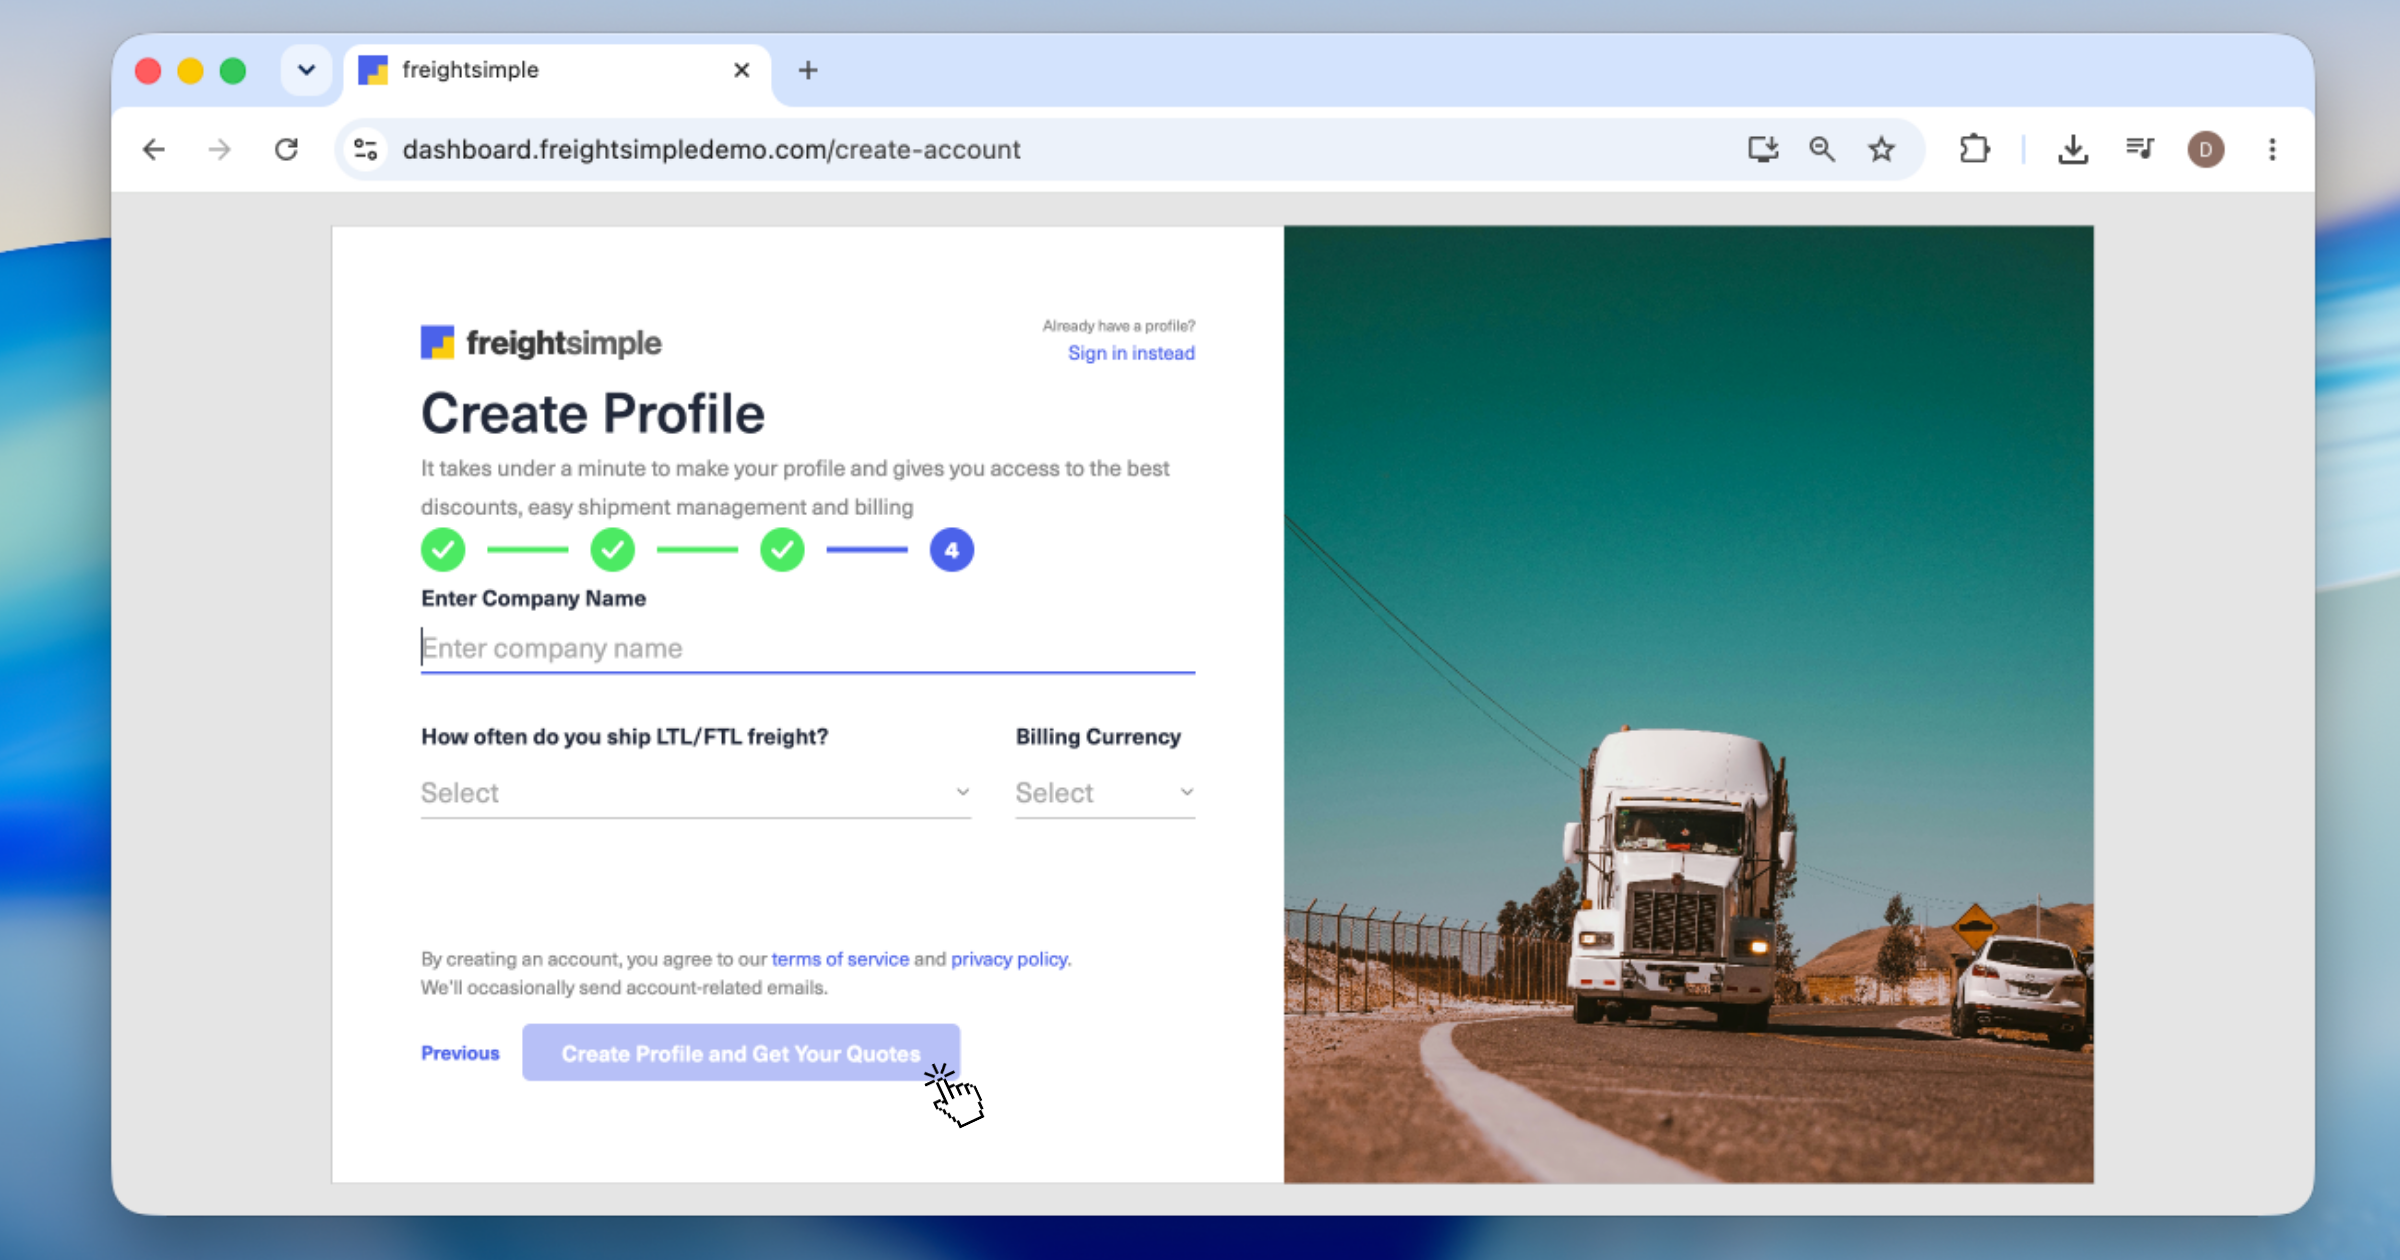Open site information icon in address bar

pyautogui.click(x=366, y=150)
